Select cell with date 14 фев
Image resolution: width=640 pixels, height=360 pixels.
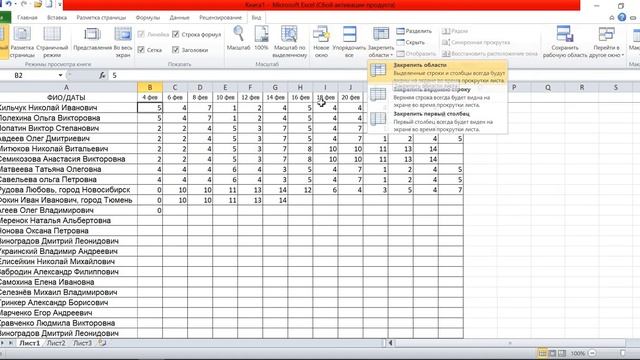(x=275, y=98)
